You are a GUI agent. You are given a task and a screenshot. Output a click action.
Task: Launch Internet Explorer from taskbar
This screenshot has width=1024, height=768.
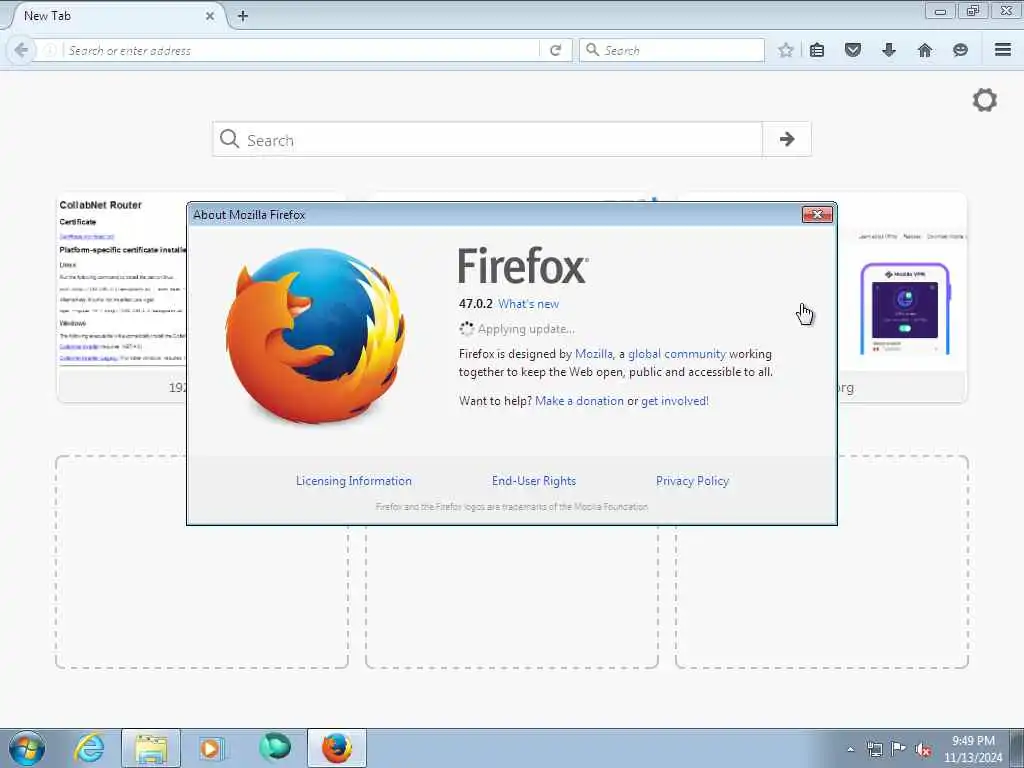[x=89, y=748]
